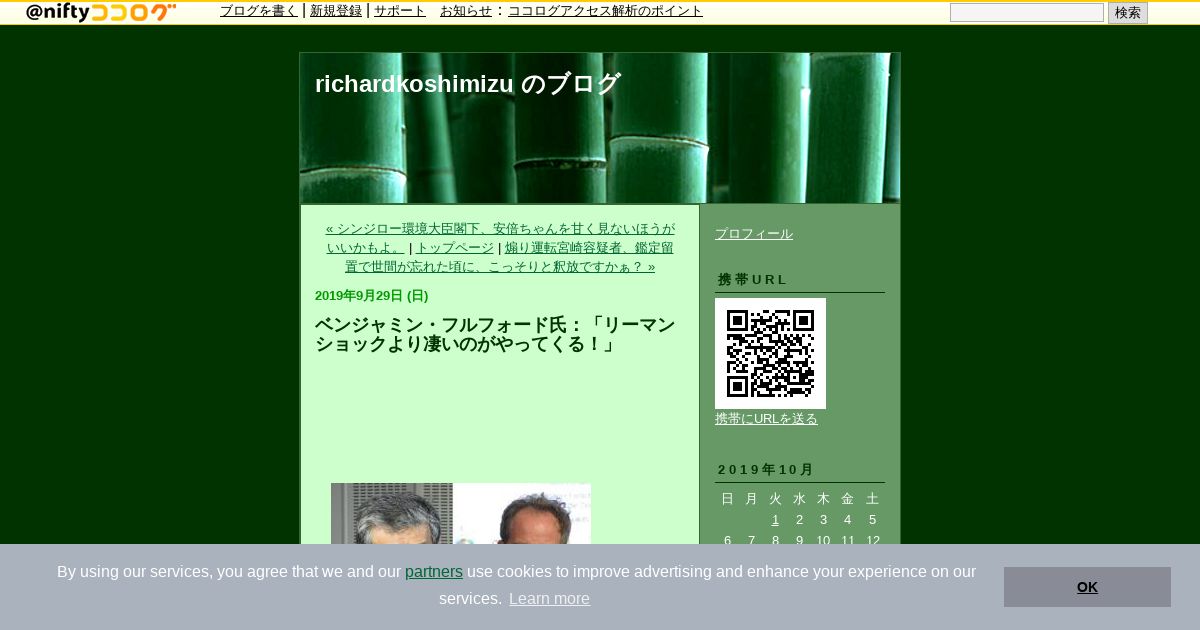
Task: Click the @nifty Cocolog logo
Action: point(101,12)
